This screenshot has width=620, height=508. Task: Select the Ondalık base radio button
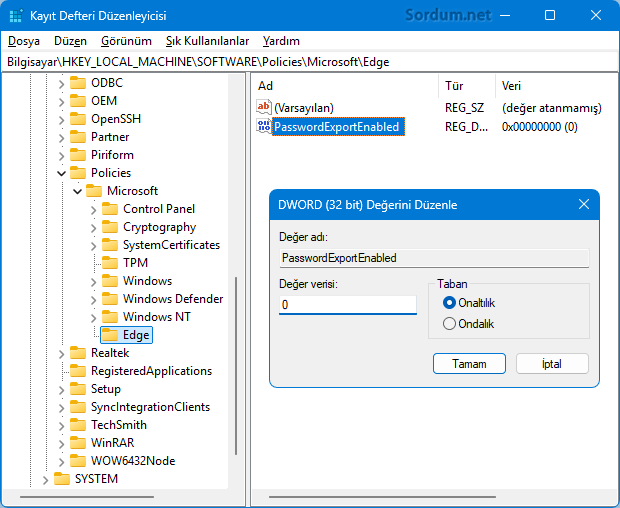(449, 324)
